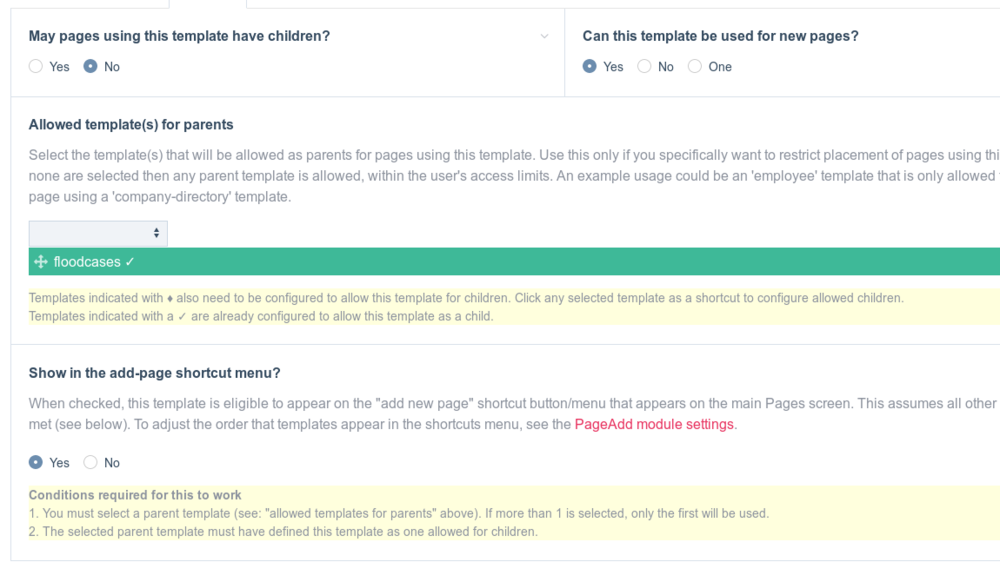Select No for pages having children
1000x562 pixels.
pos(91,66)
